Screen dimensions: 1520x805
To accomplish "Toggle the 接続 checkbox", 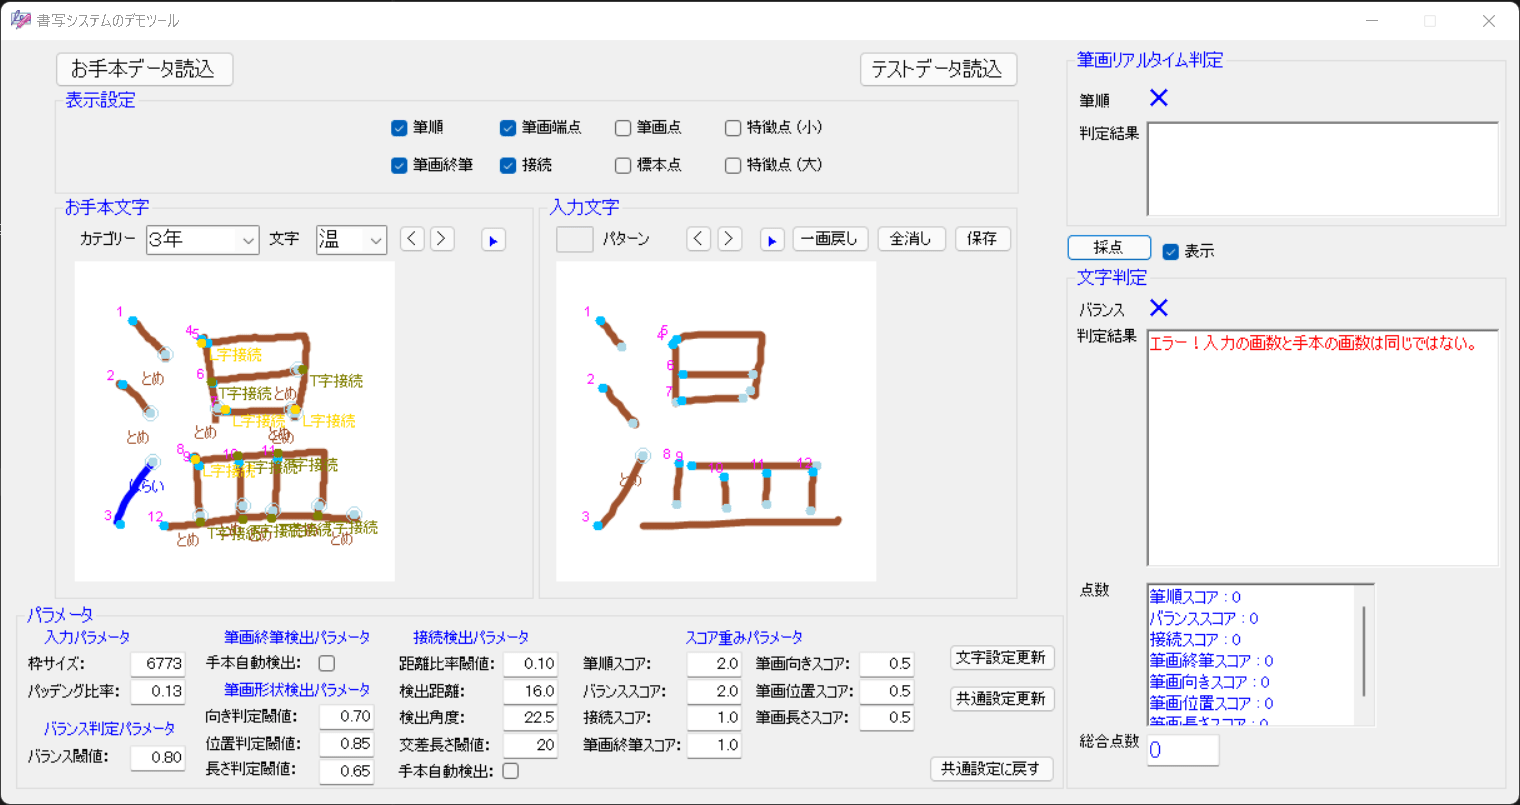I will [508, 166].
